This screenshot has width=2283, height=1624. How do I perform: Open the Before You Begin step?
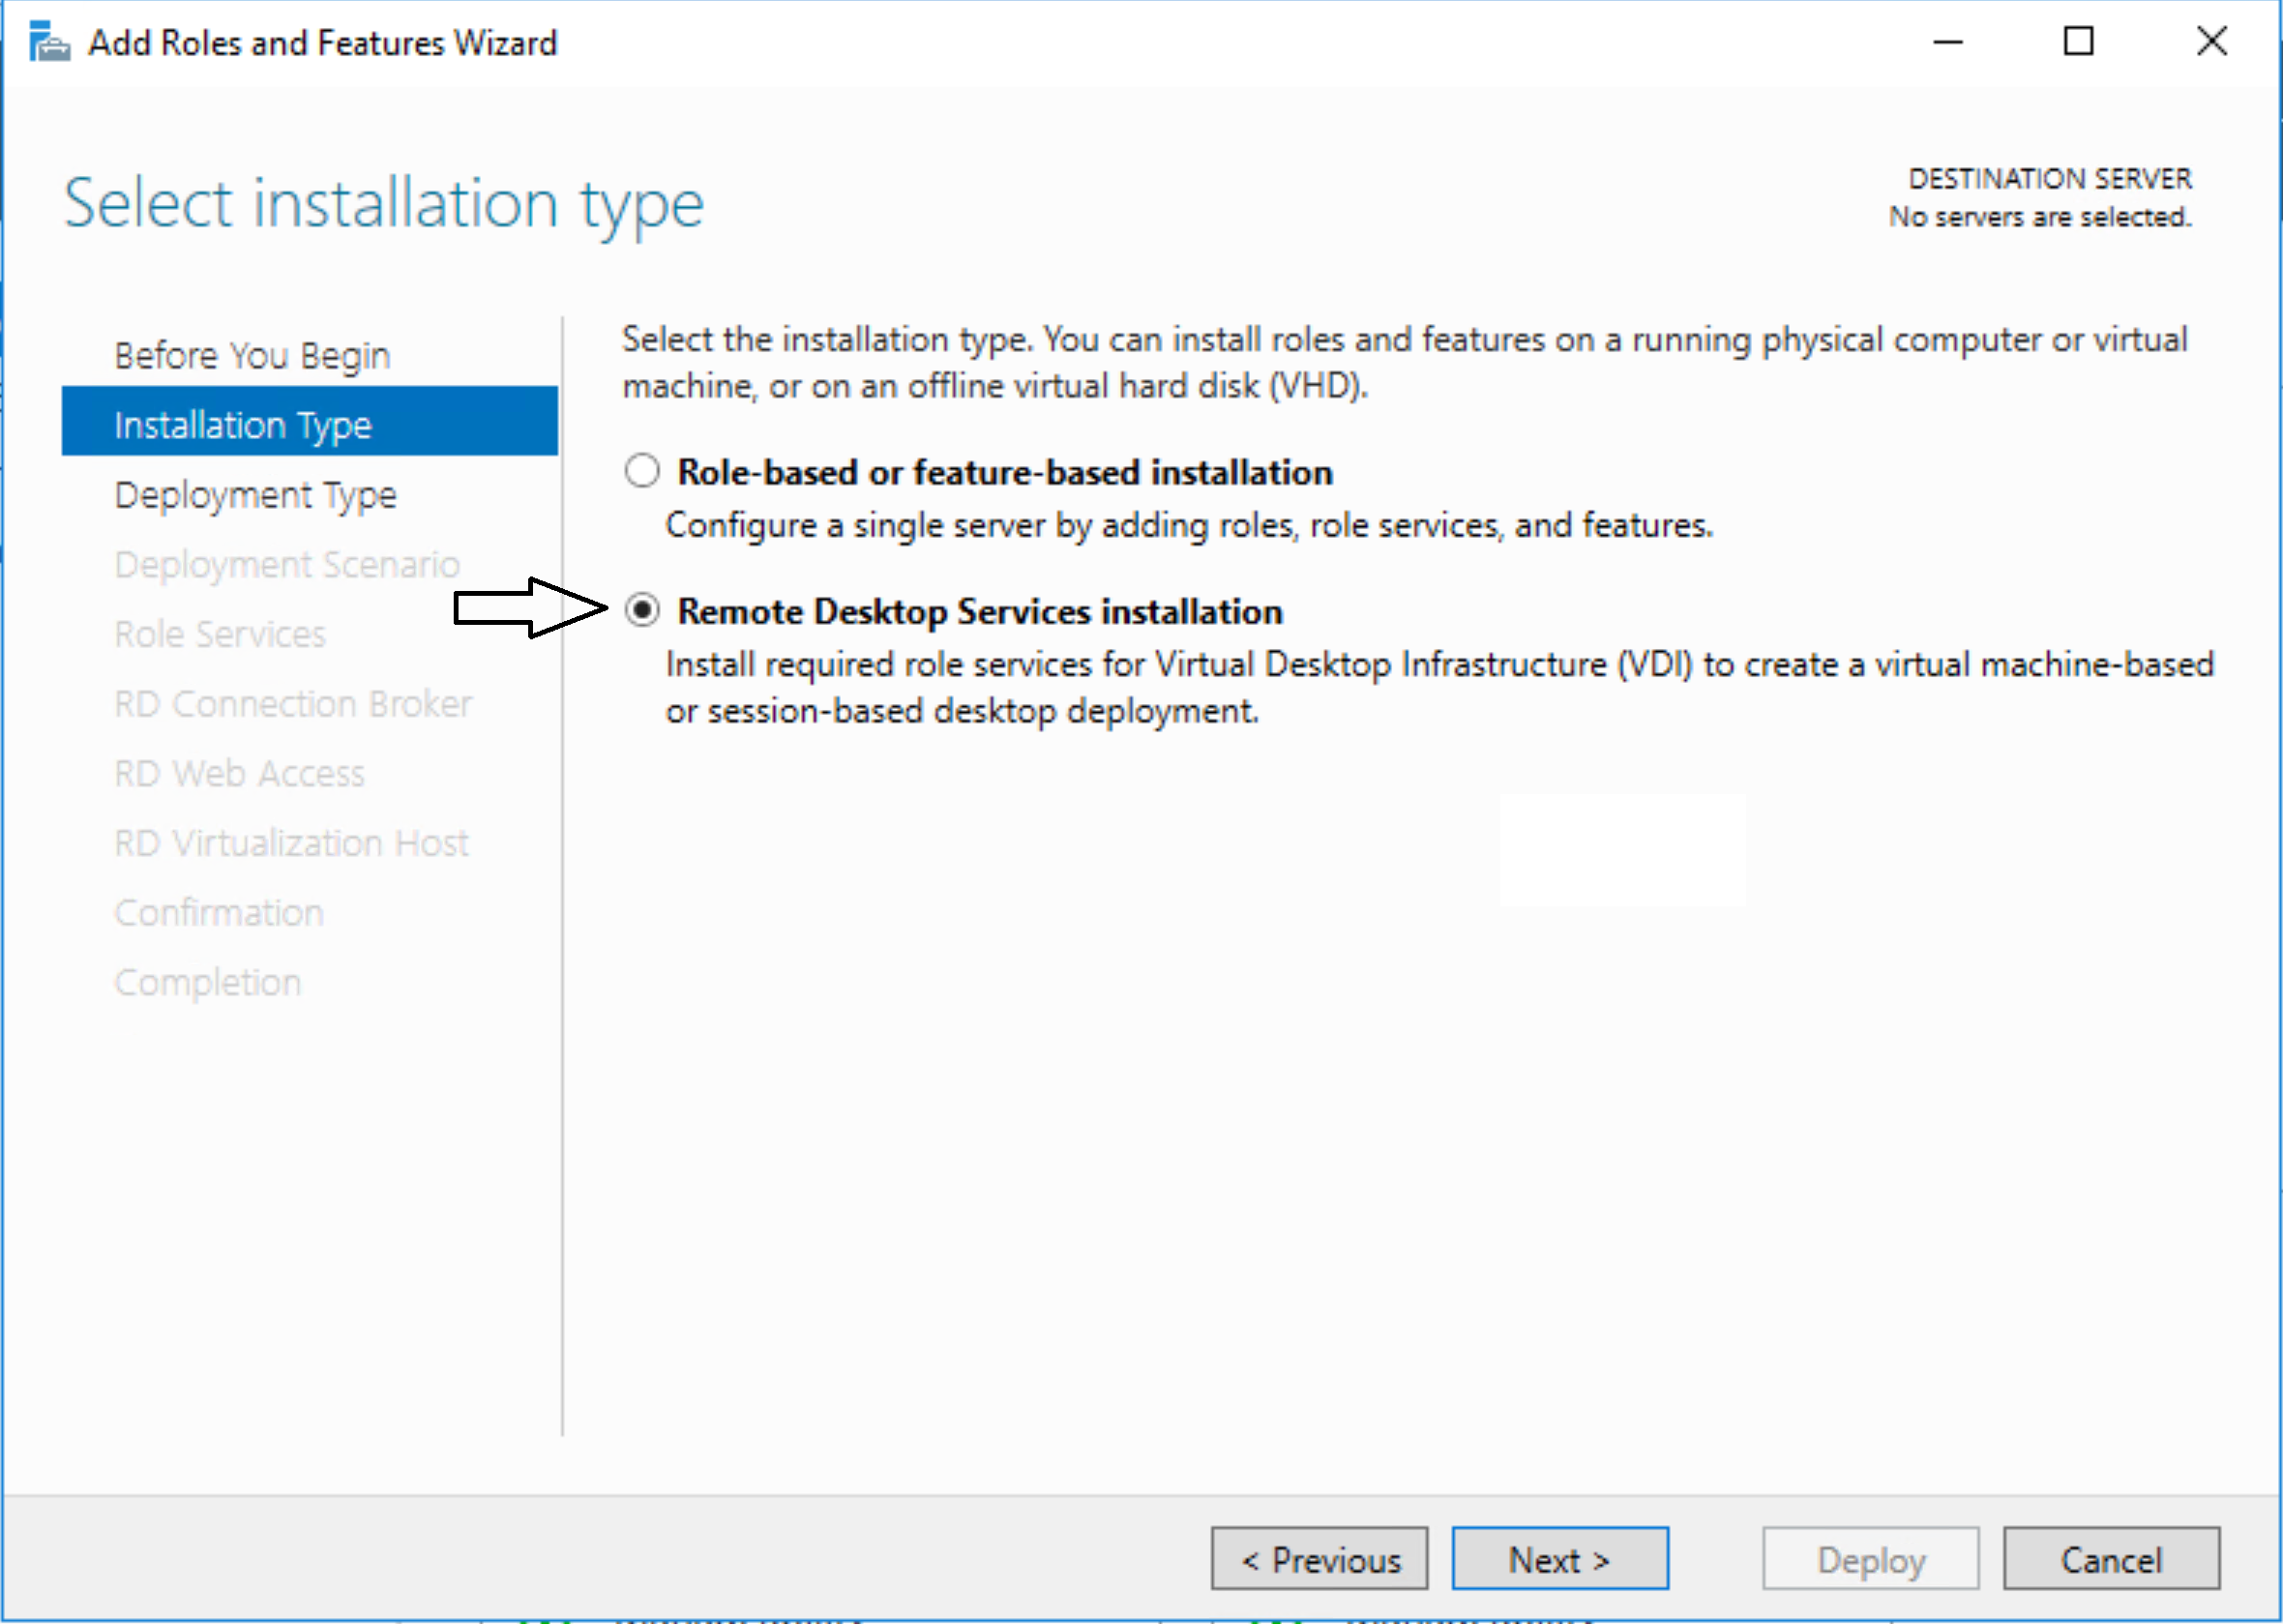pos(252,356)
